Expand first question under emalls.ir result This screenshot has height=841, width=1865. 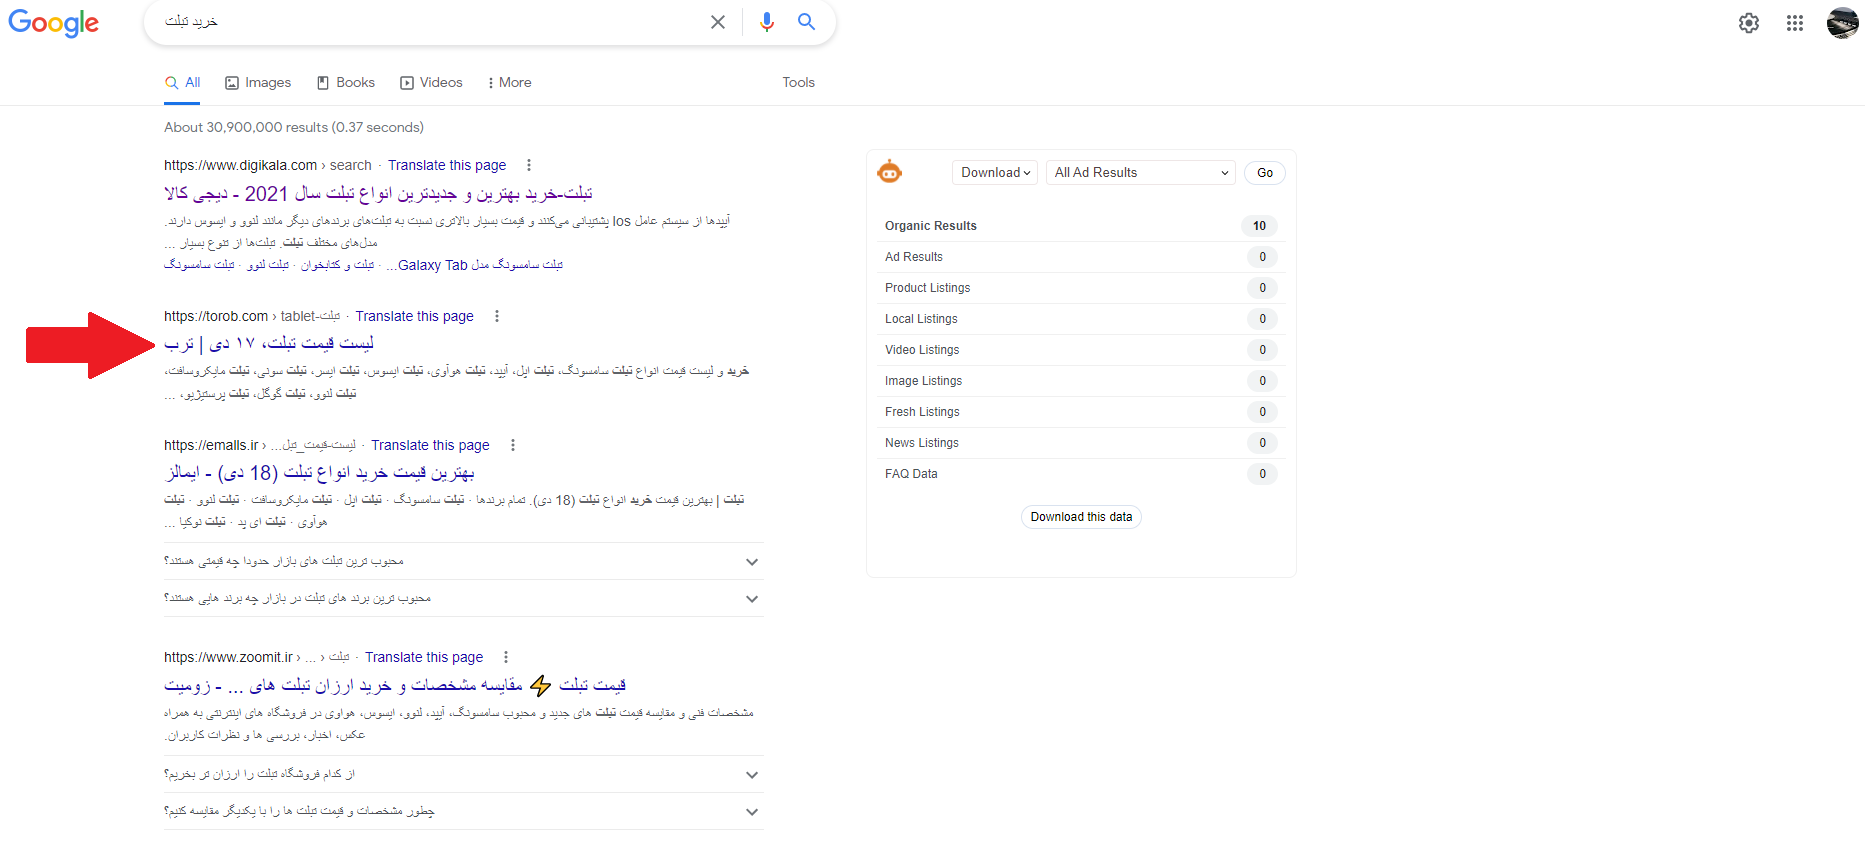[464, 562]
